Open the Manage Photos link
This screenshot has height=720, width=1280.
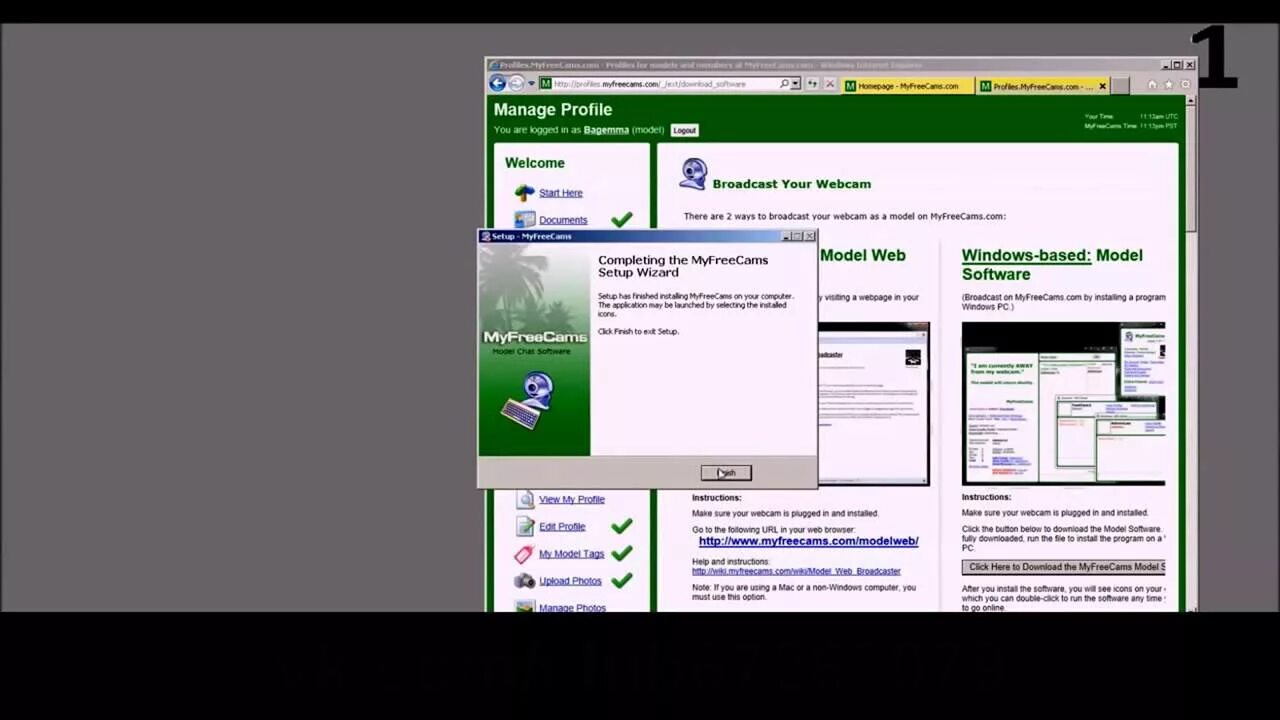point(572,607)
